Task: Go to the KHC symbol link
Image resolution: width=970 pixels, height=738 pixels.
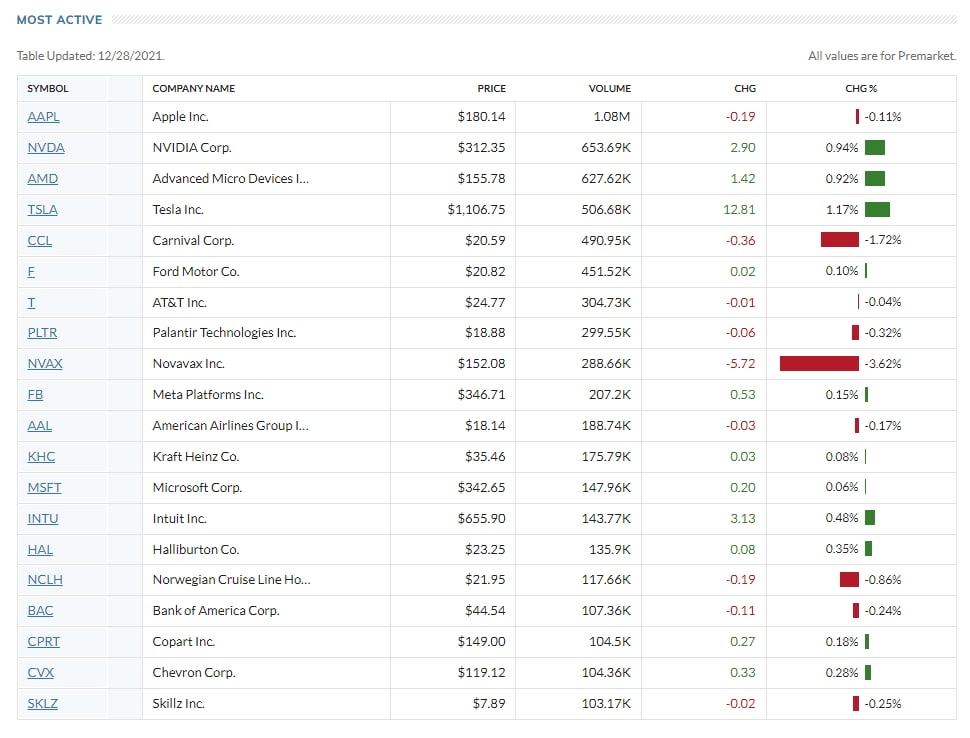Action: click(x=41, y=456)
